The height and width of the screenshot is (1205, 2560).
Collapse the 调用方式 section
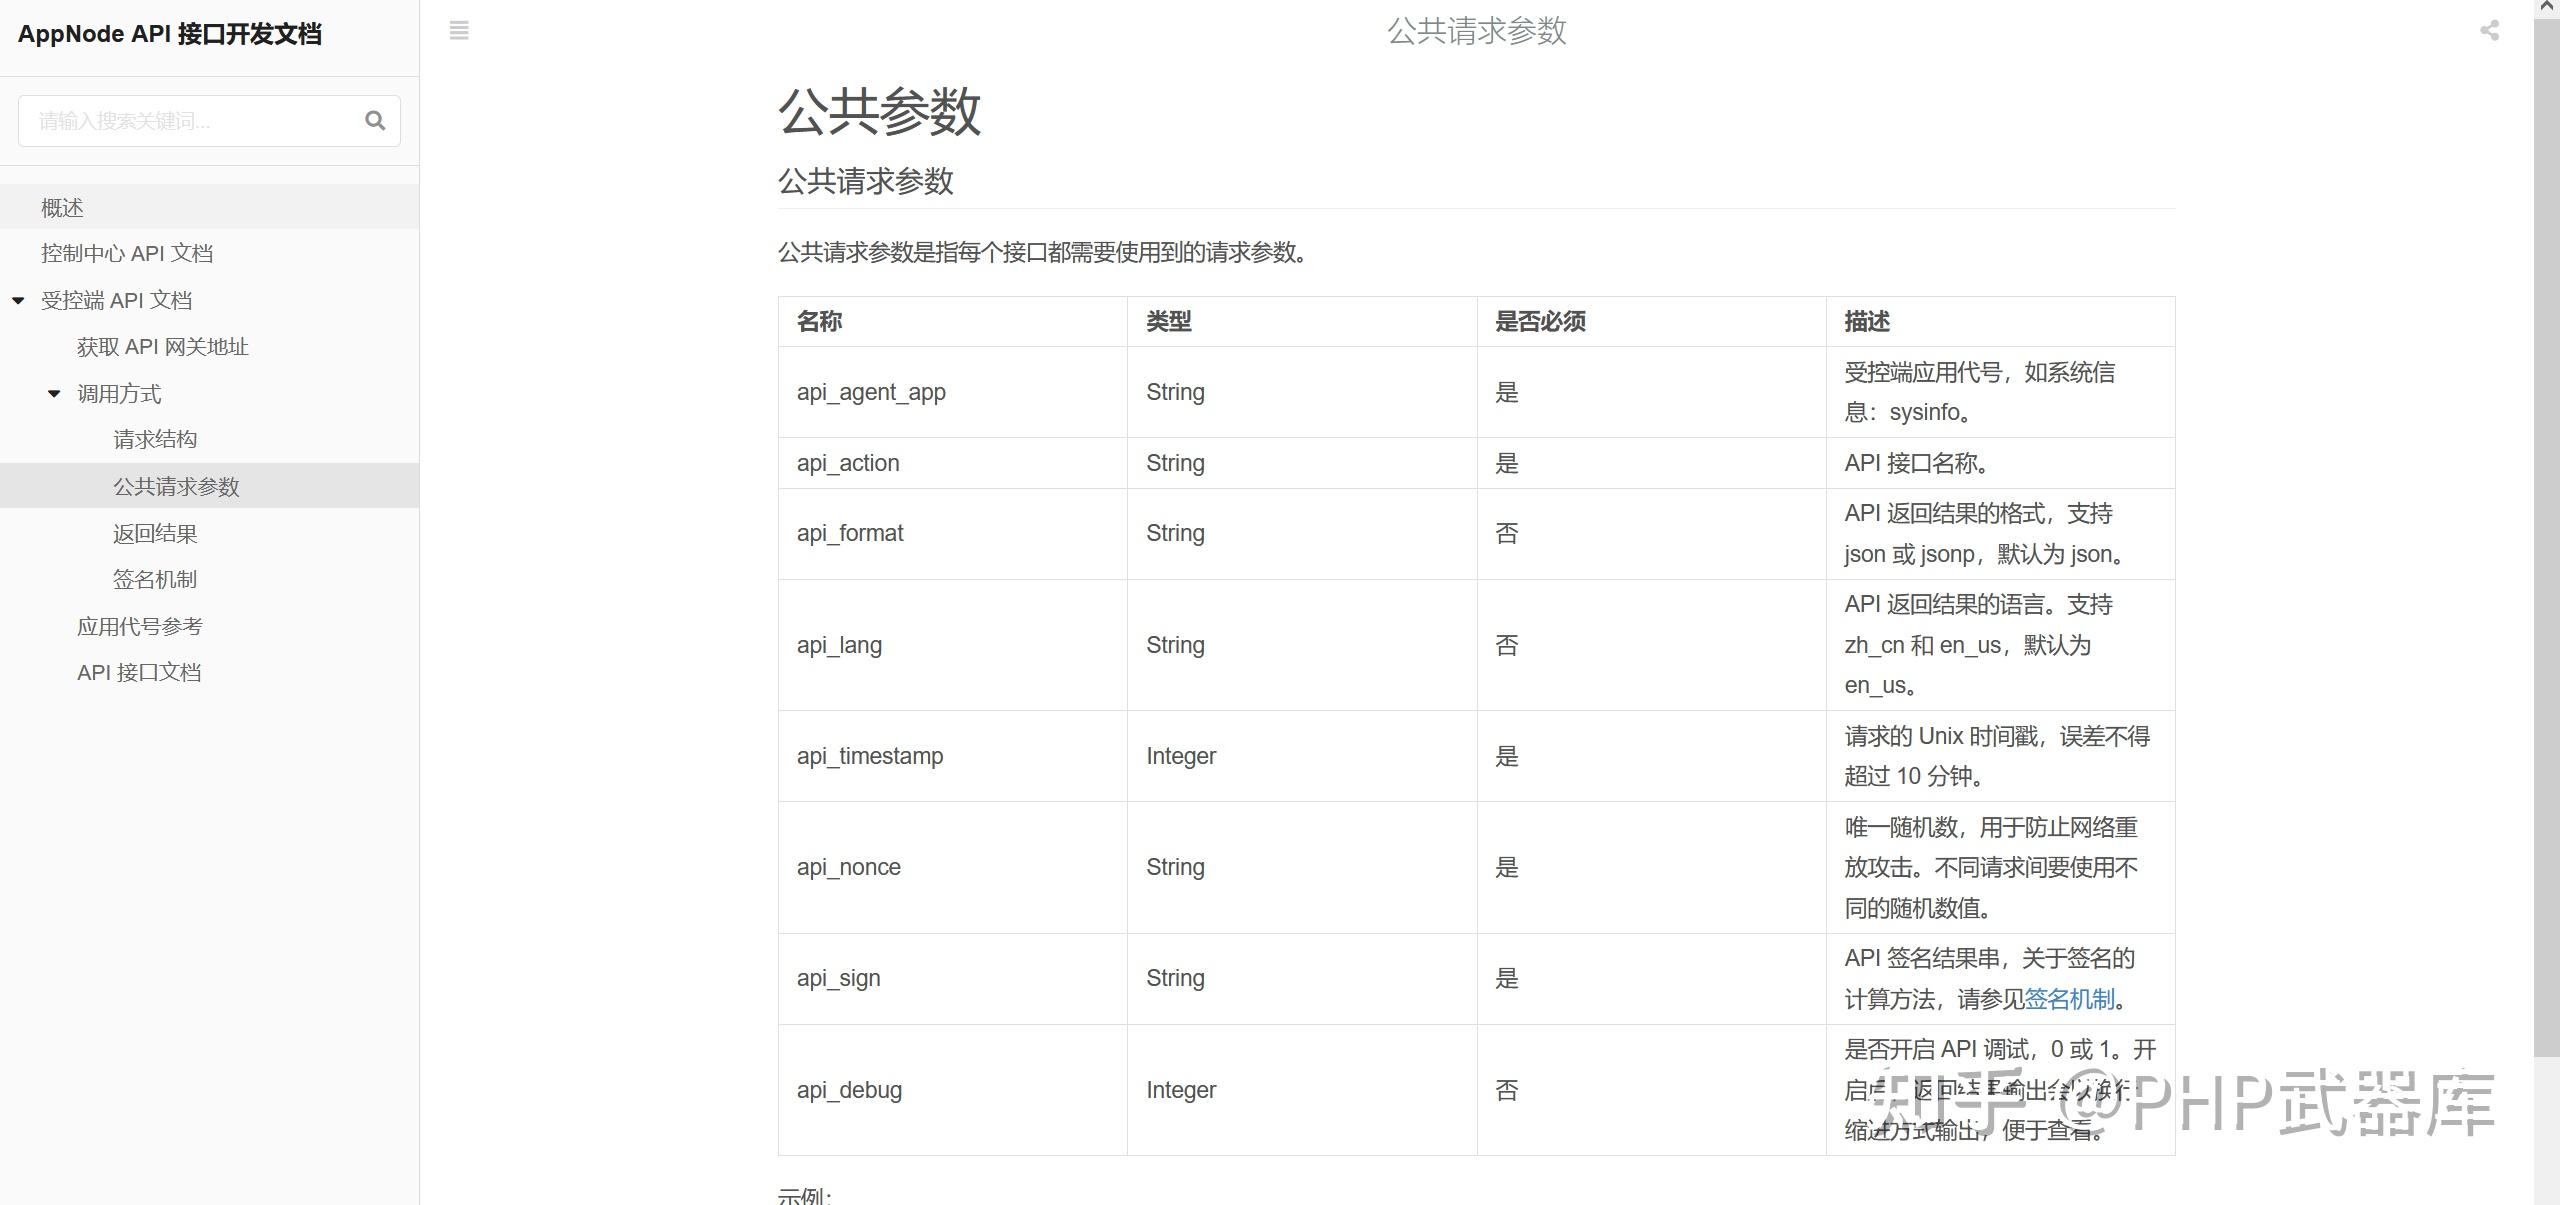coord(55,393)
